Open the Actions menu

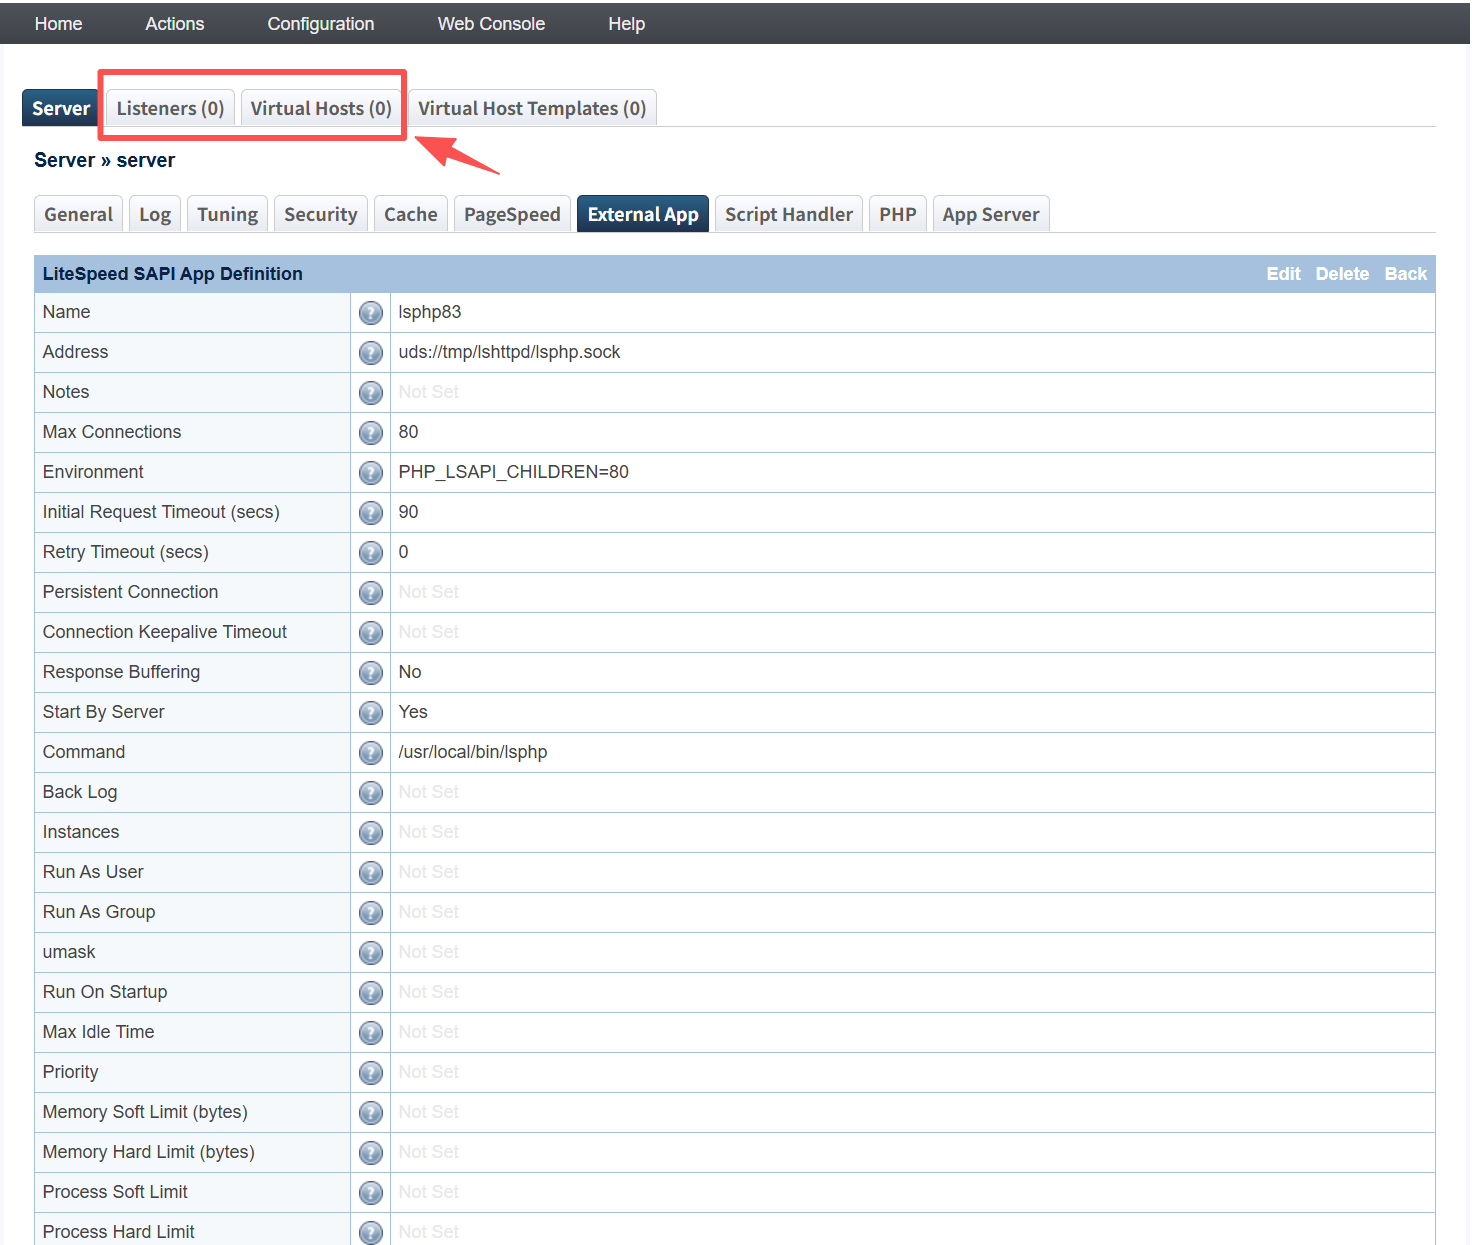pyautogui.click(x=174, y=24)
